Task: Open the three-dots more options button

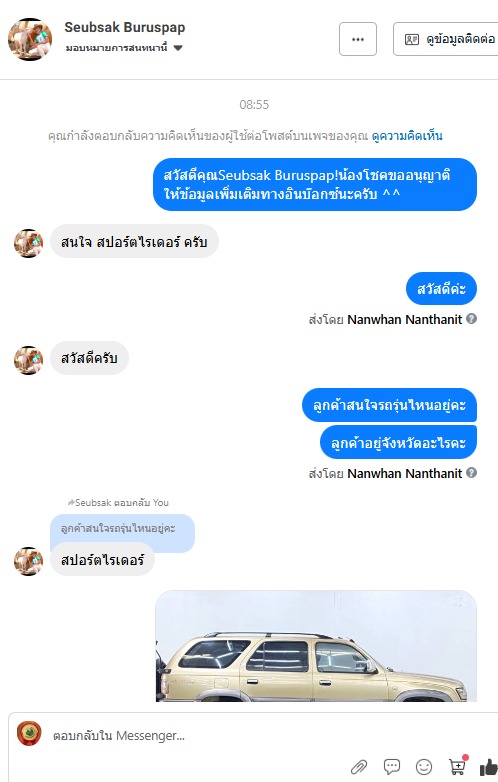Action: click(x=358, y=39)
